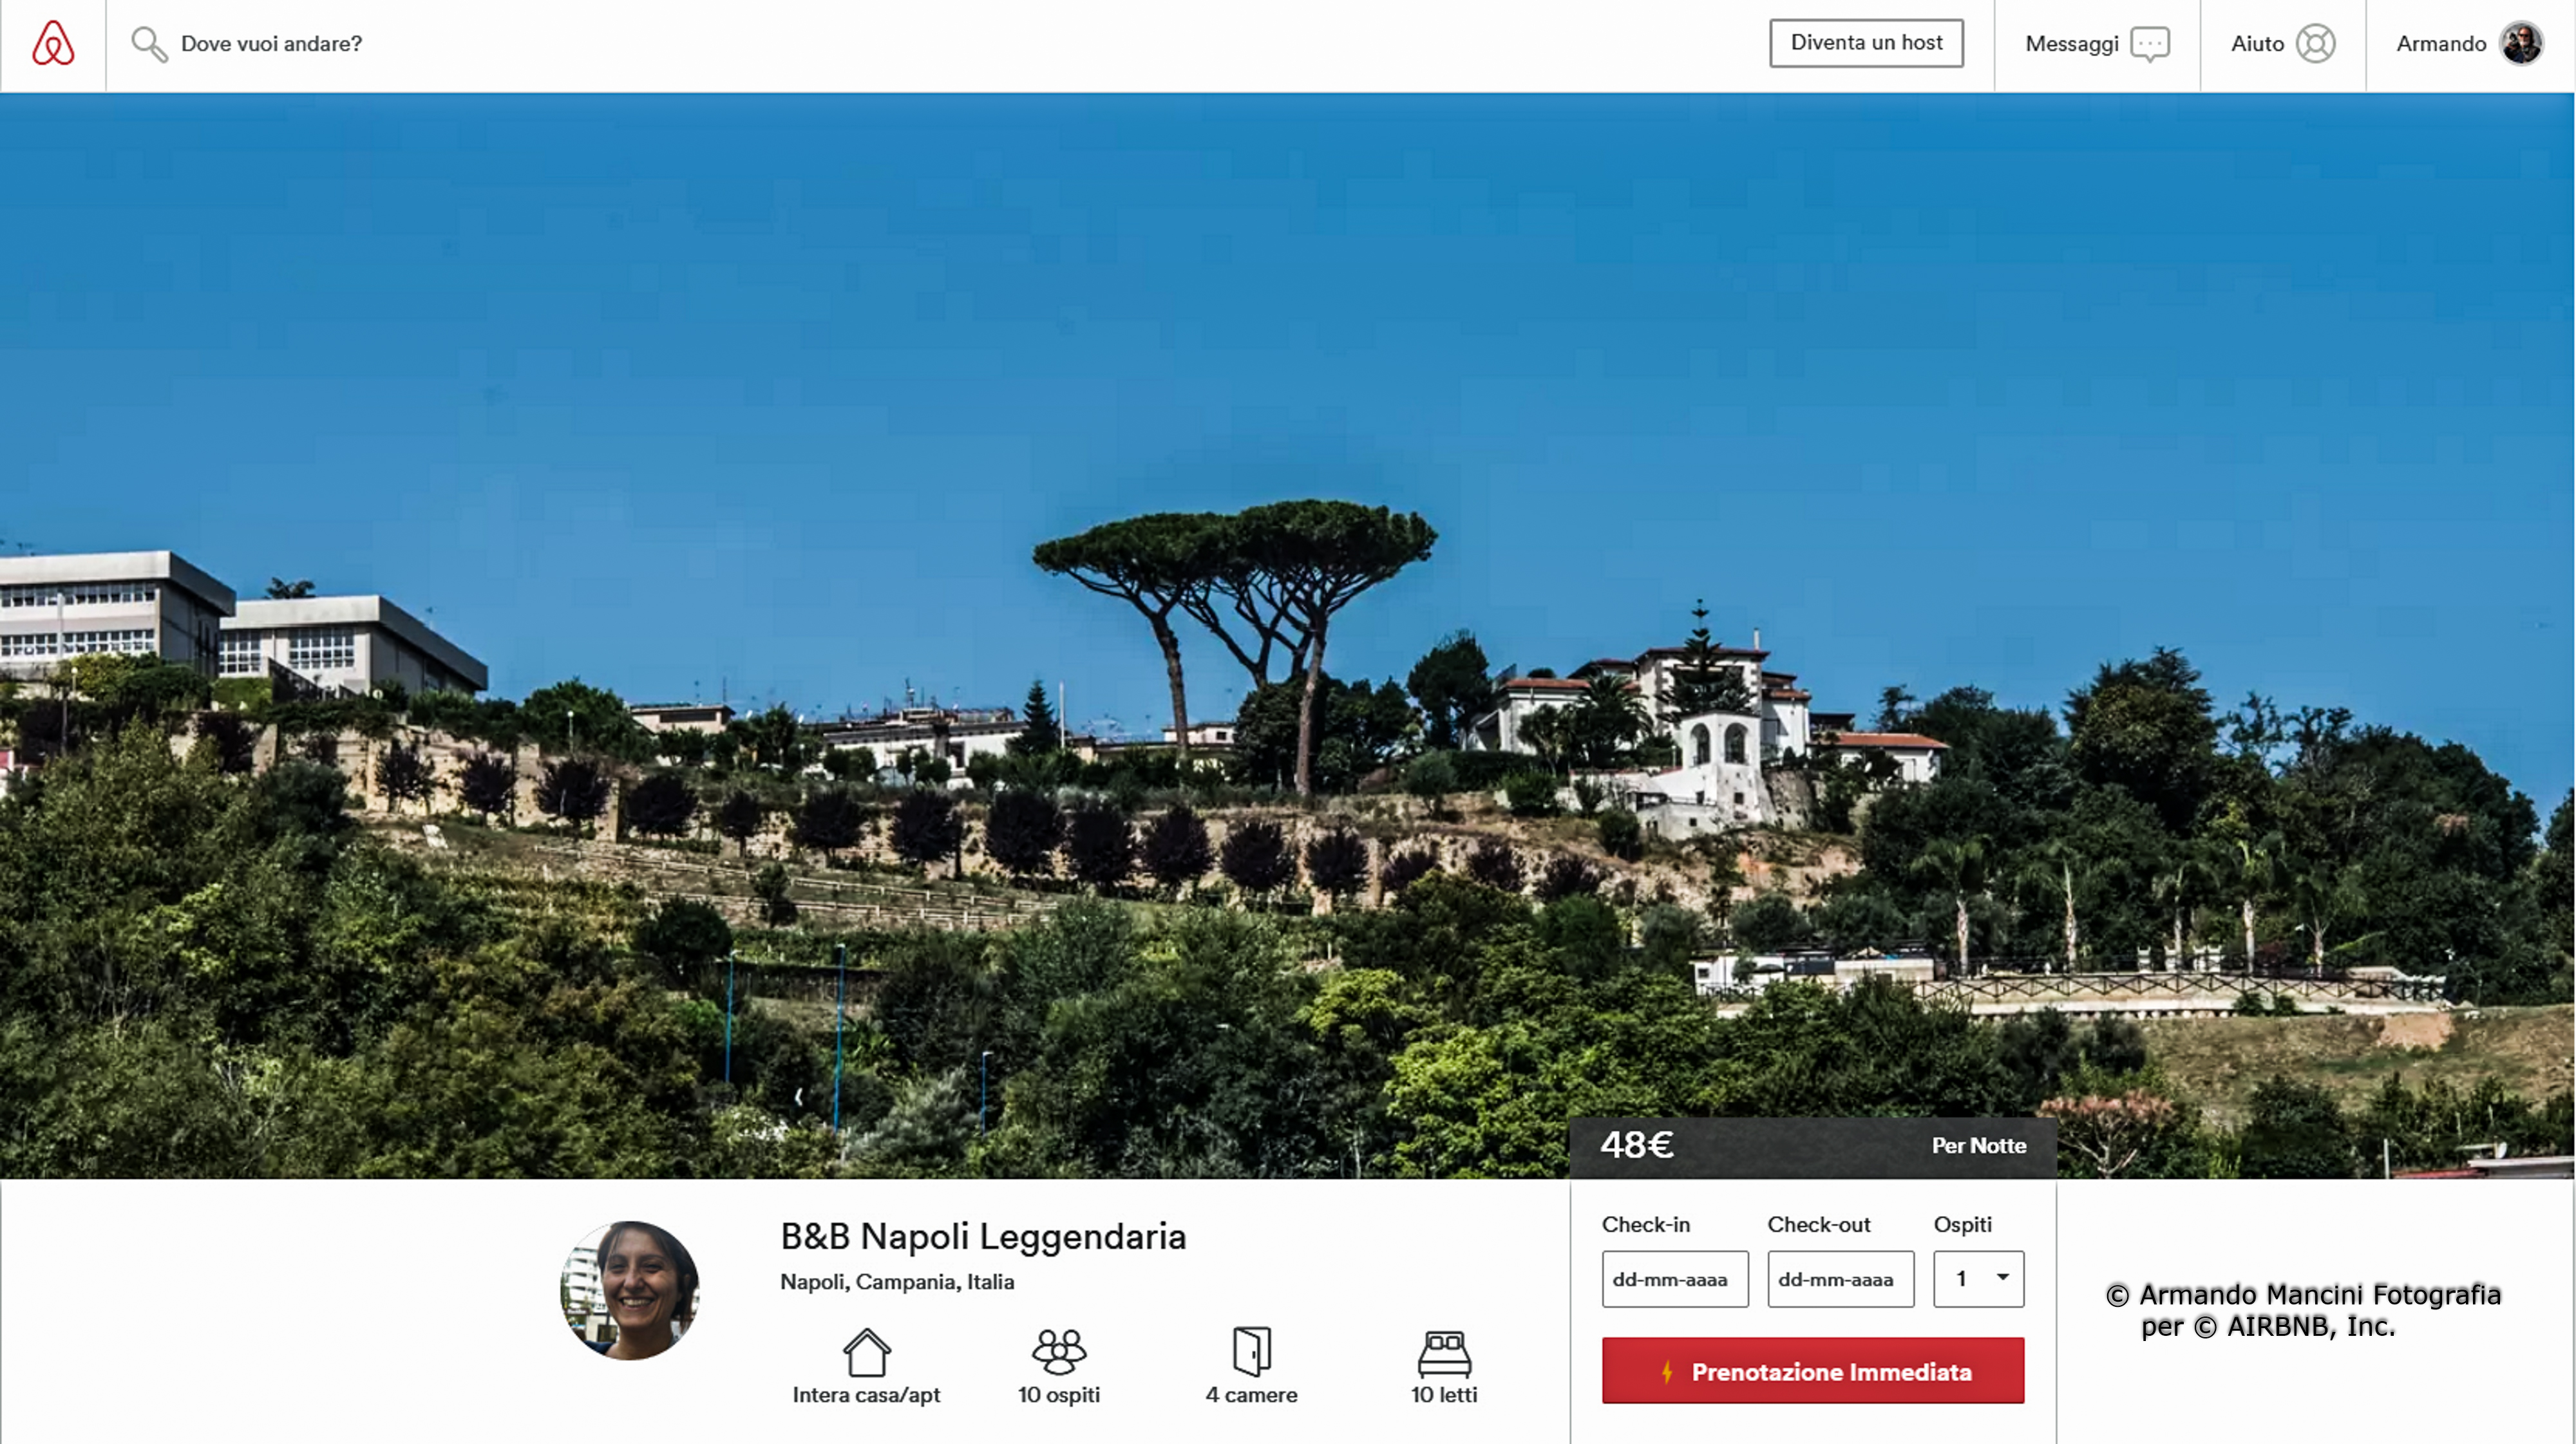Click the Ospiti dropdown arrow

click(x=2002, y=1277)
